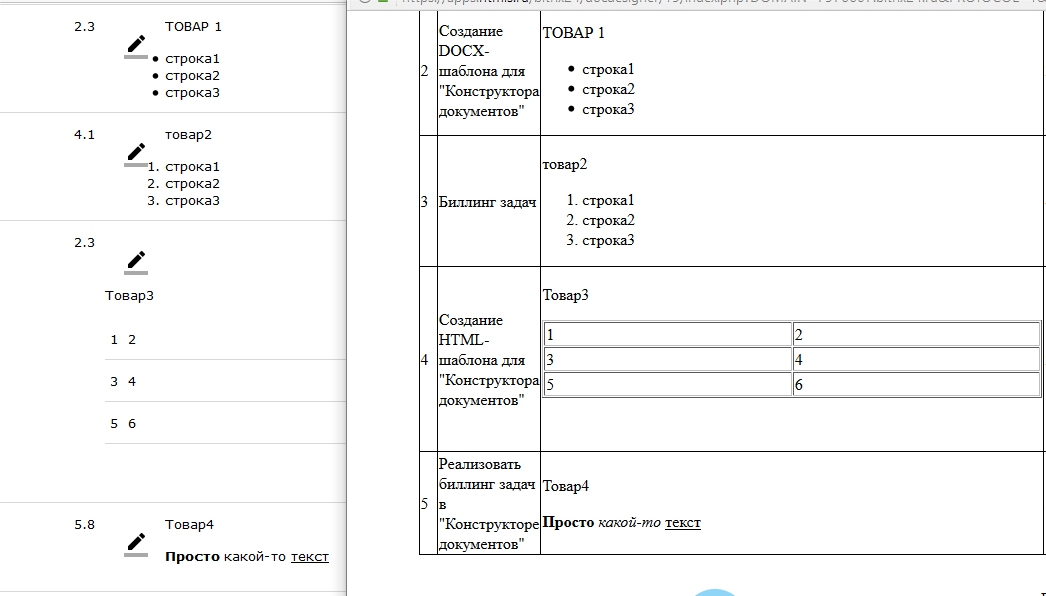Image resolution: width=1046 pixels, height=596 pixels.
Task: Click underlined 'текст' in the document preview table
Action: click(683, 522)
